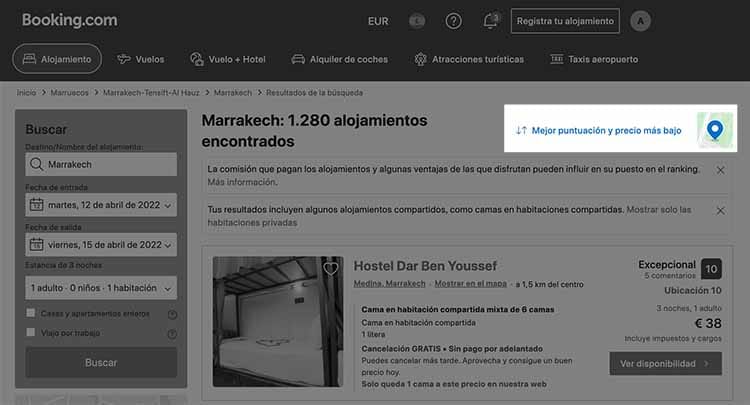Switch to the Vuelos tab
Image resolution: width=750 pixels, height=405 pixels.
139,59
